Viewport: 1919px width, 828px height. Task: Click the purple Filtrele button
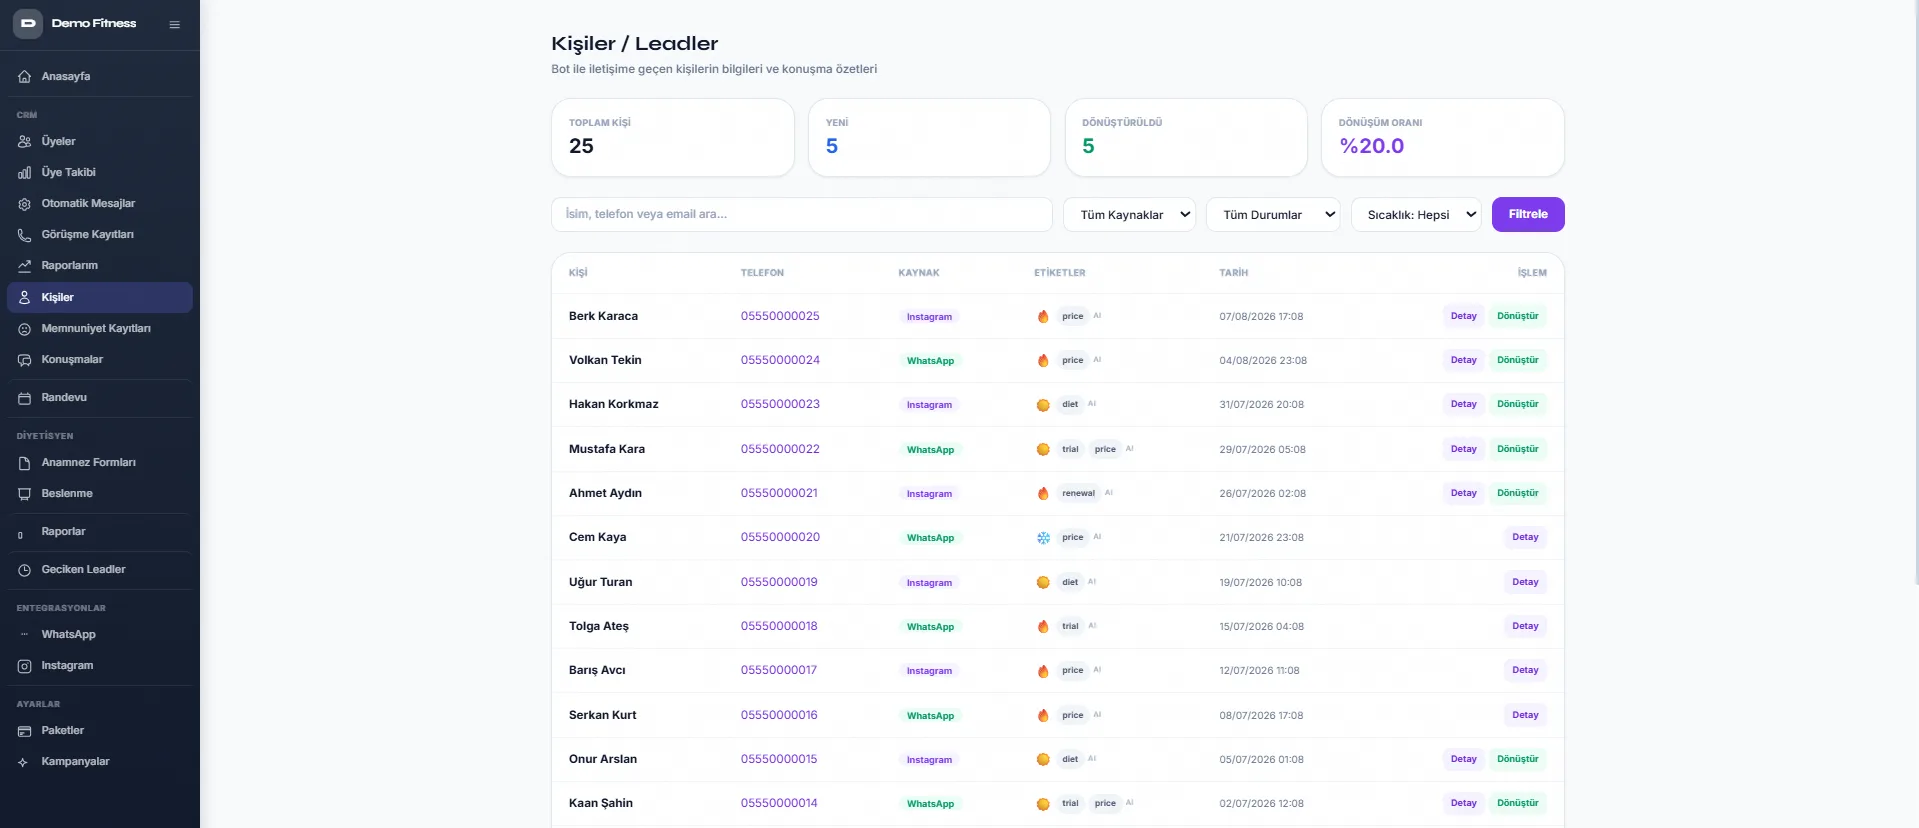pos(1528,215)
